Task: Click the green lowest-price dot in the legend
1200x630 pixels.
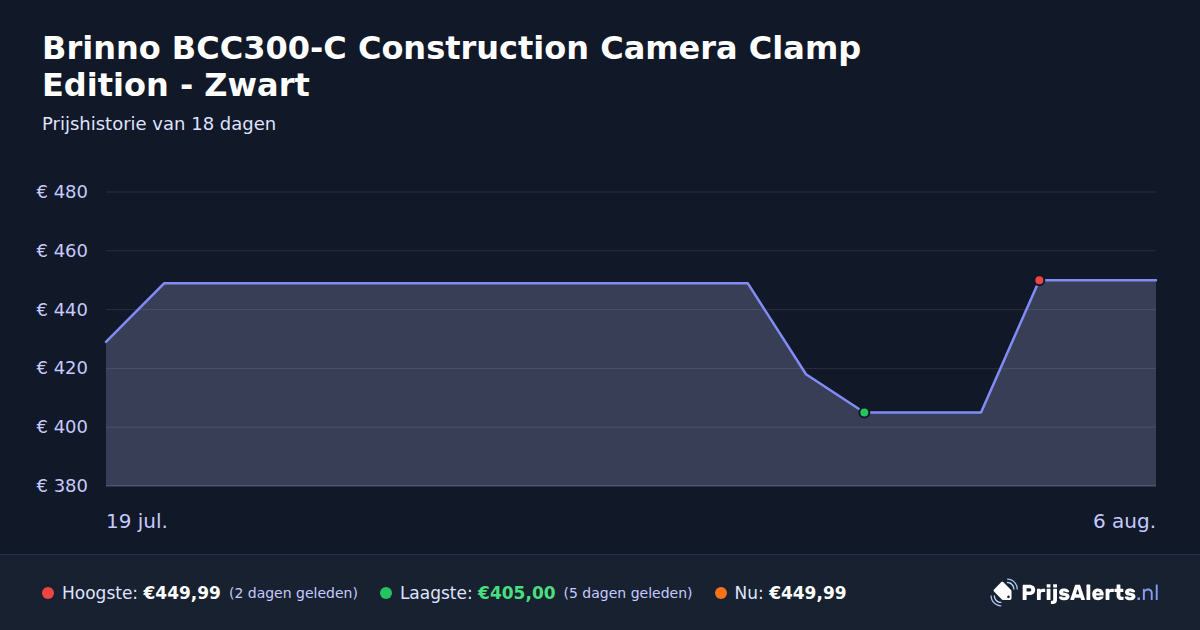Action: pyautogui.click(x=386, y=593)
